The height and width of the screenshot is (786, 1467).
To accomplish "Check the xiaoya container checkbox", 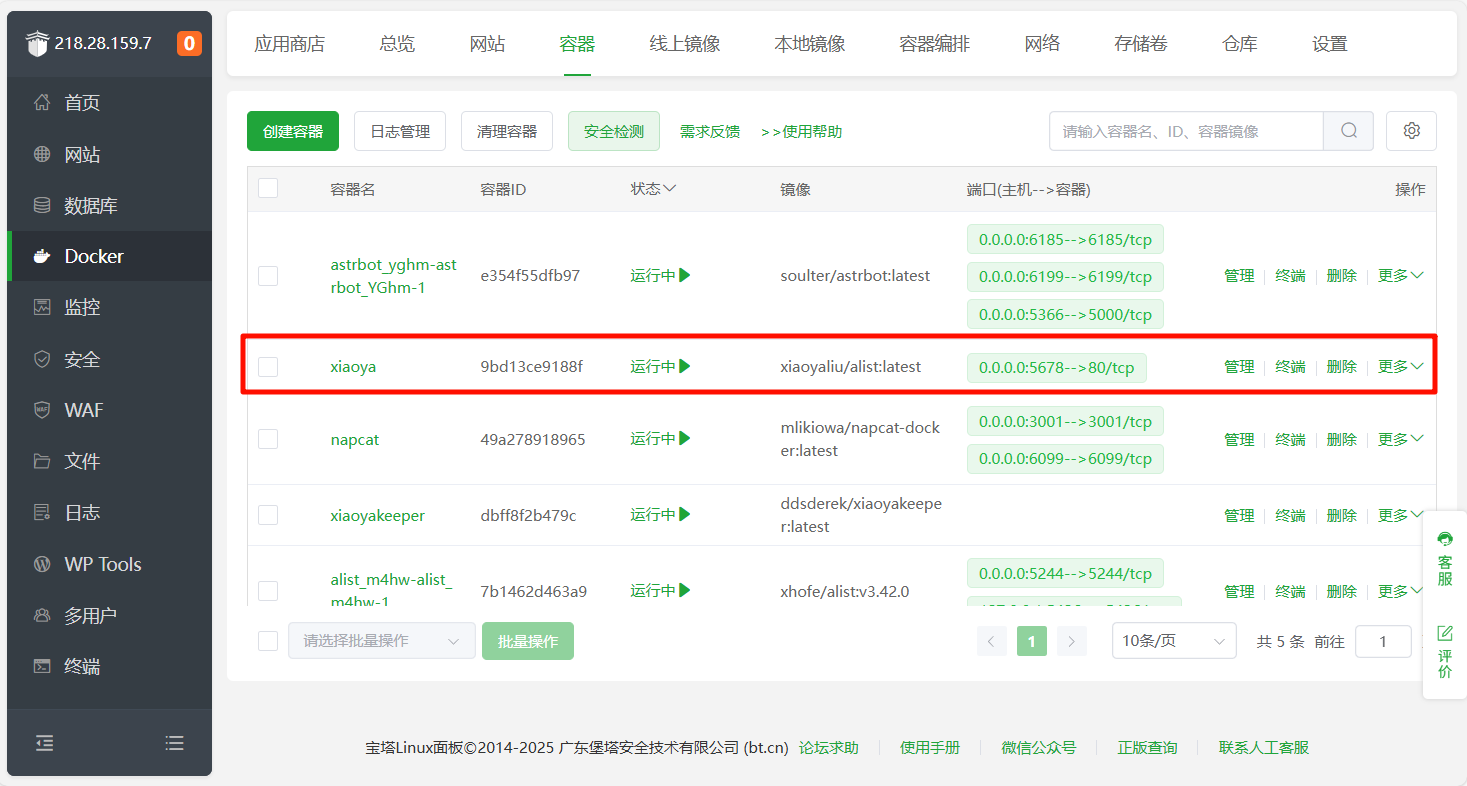I will click(x=268, y=367).
